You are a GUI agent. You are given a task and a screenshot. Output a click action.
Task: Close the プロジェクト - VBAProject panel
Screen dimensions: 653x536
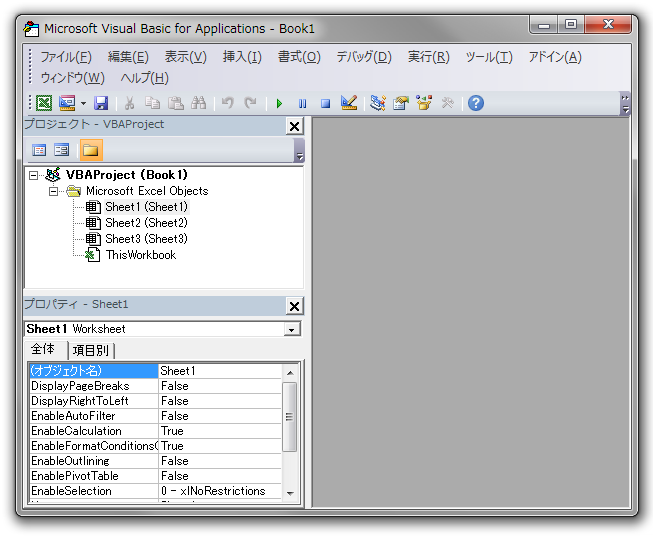click(x=294, y=126)
